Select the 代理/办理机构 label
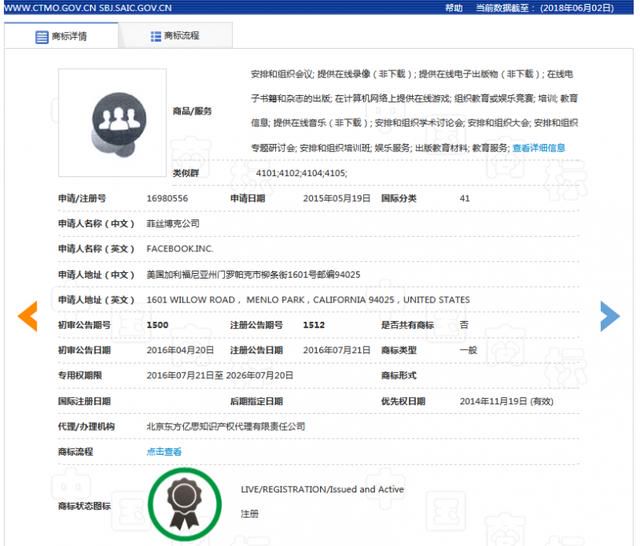The width and height of the screenshot is (640, 546). click(86, 427)
